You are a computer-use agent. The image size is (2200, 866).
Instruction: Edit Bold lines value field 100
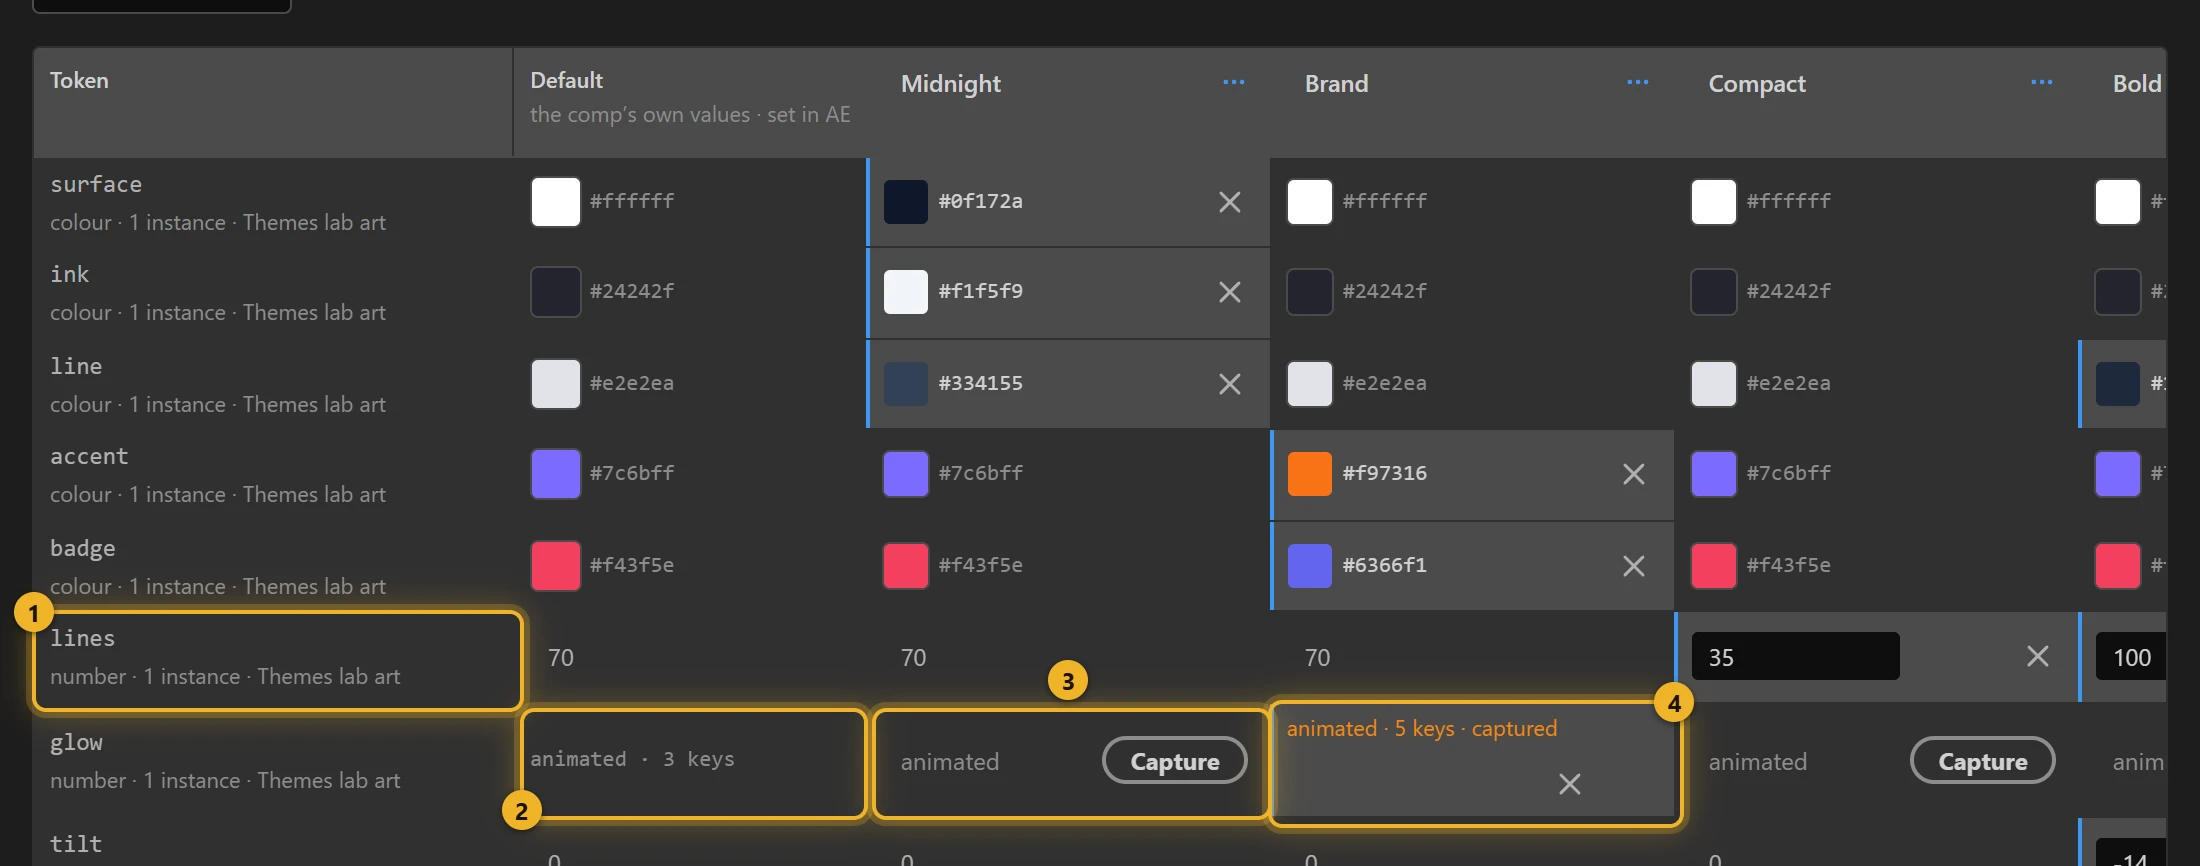click(2131, 656)
